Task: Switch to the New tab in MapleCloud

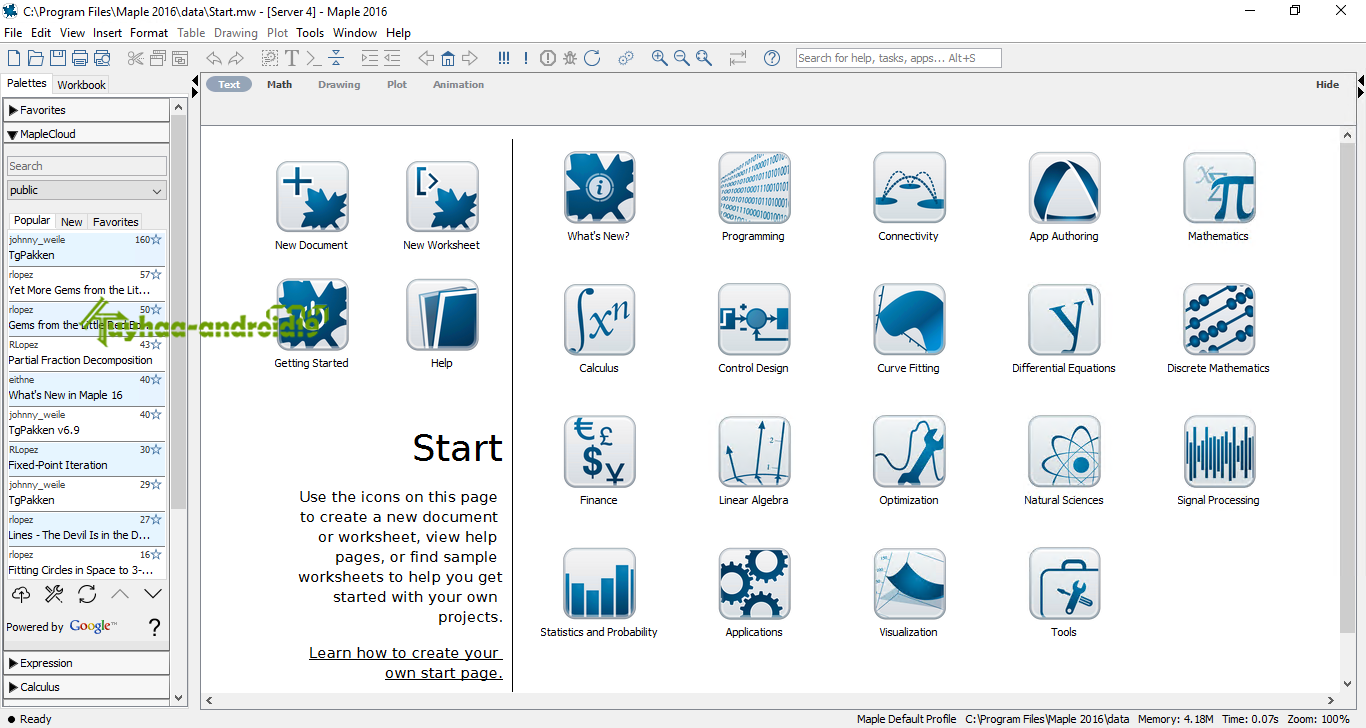Action: pos(72,222)
